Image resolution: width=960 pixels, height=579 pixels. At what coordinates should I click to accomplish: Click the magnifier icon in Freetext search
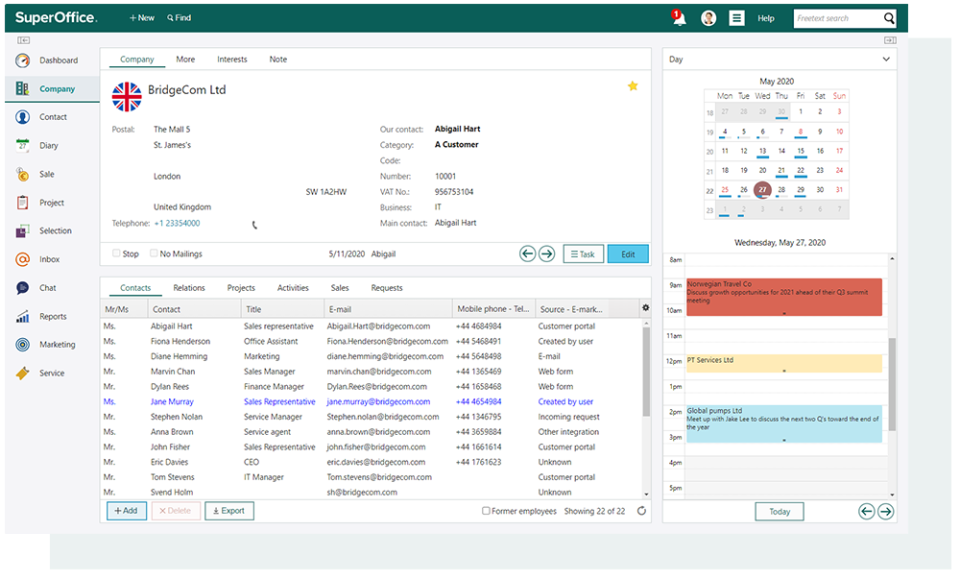coord(888,18)
